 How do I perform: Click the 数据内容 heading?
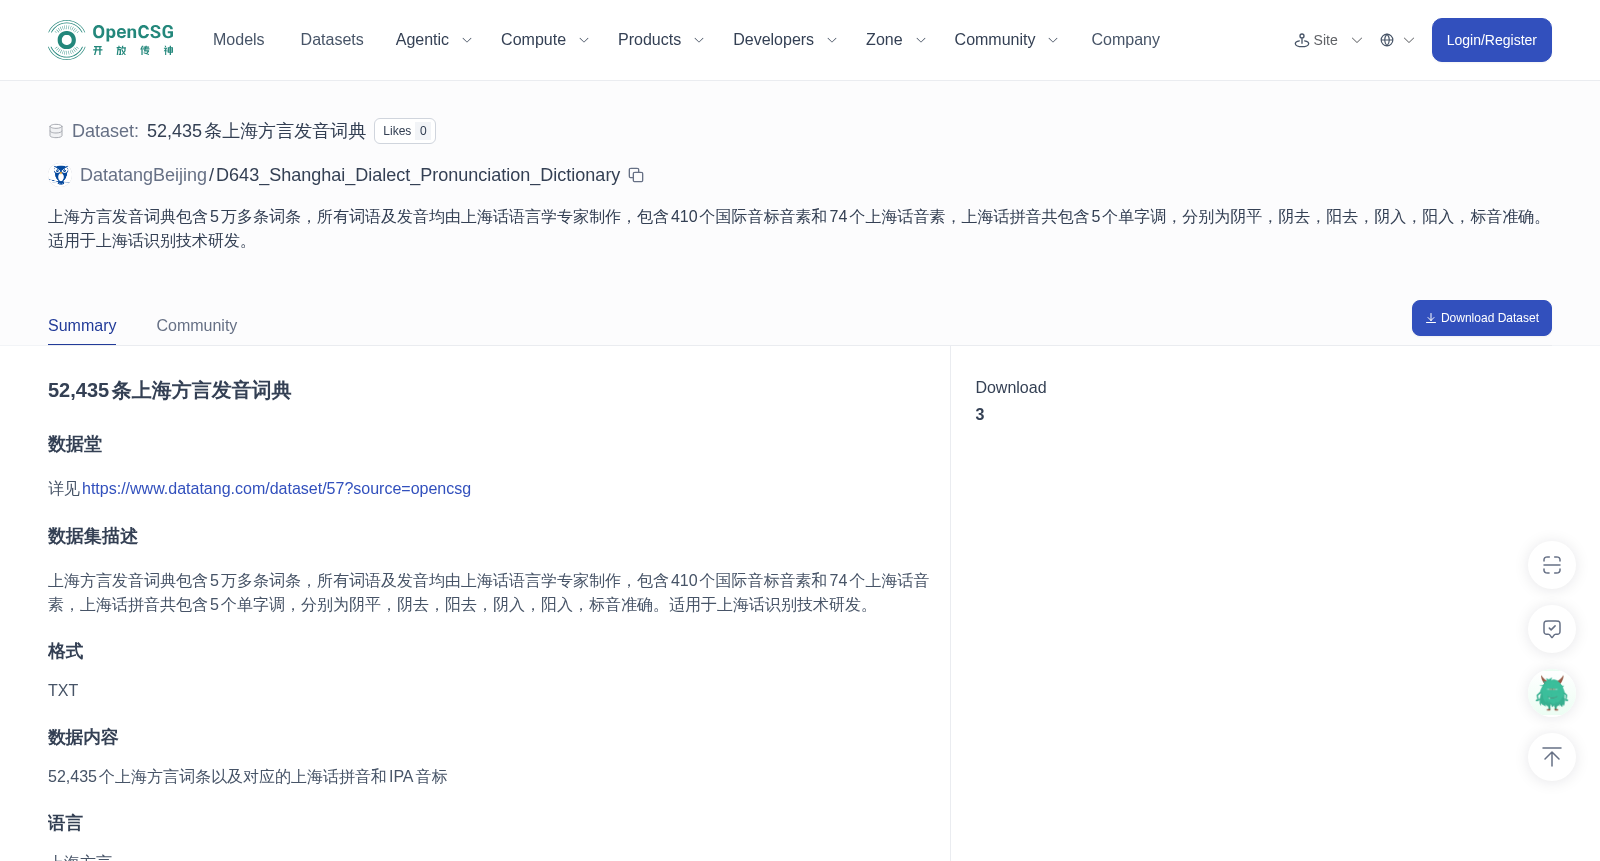83,738
